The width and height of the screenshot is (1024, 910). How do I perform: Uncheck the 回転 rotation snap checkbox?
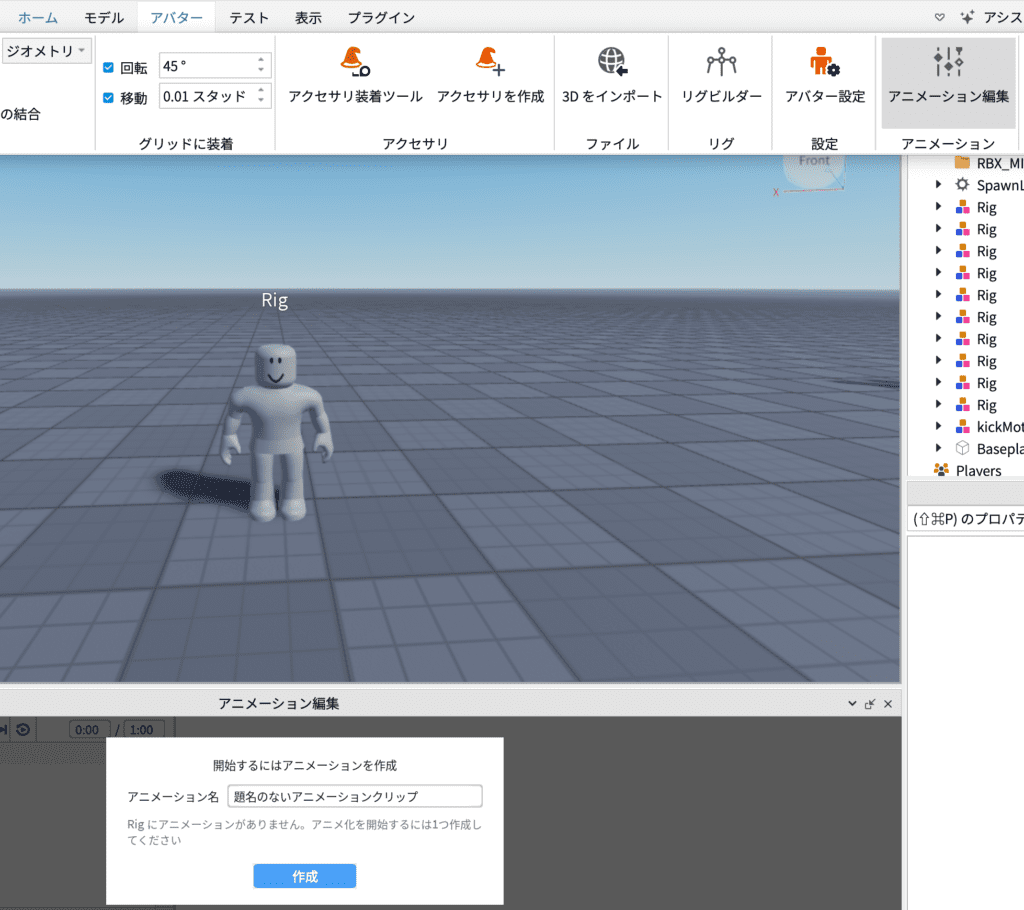[109, 68]
